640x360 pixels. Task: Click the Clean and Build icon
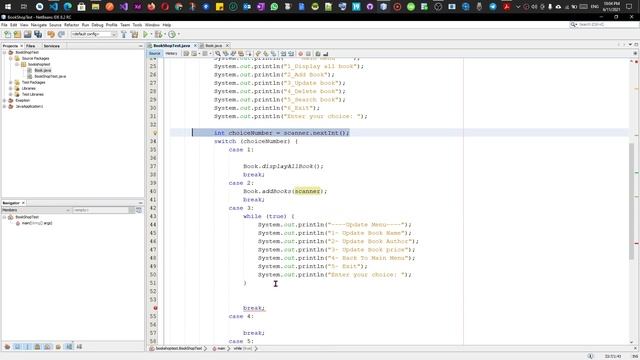click(x=134, y=35)
